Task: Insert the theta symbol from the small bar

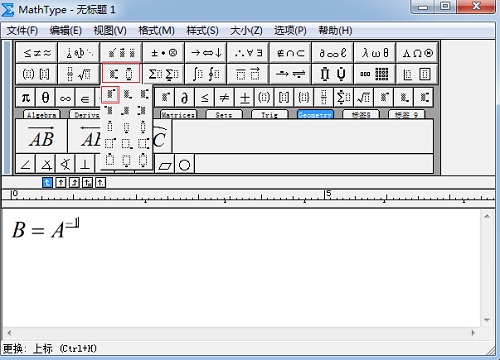Action: 45,98
